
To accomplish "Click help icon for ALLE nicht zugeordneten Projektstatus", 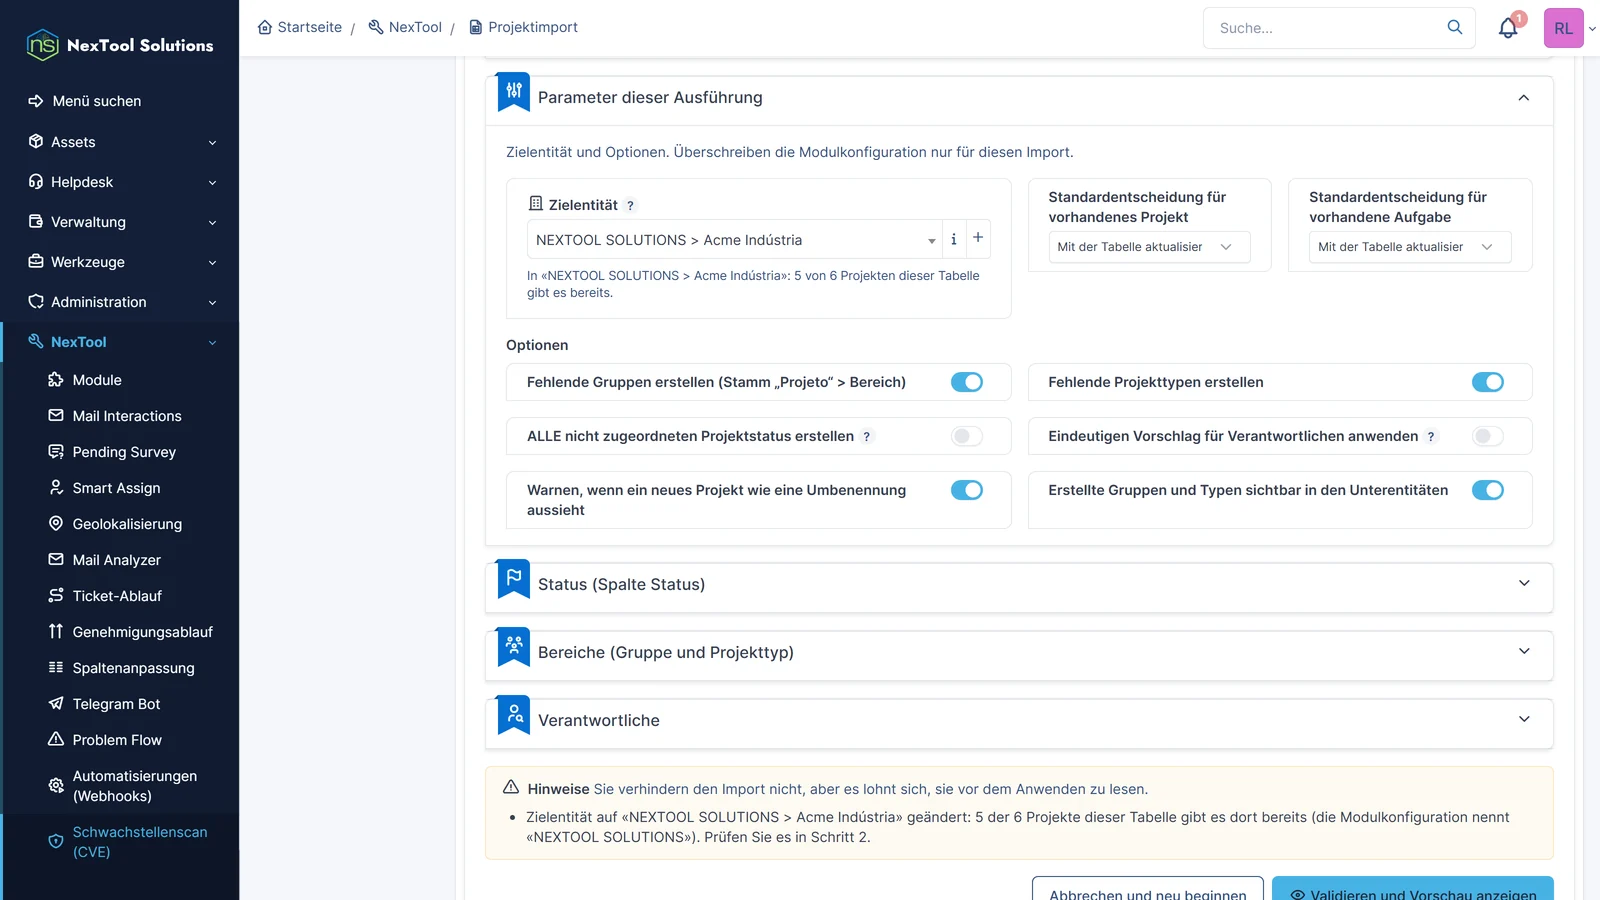I will point(867,436).
